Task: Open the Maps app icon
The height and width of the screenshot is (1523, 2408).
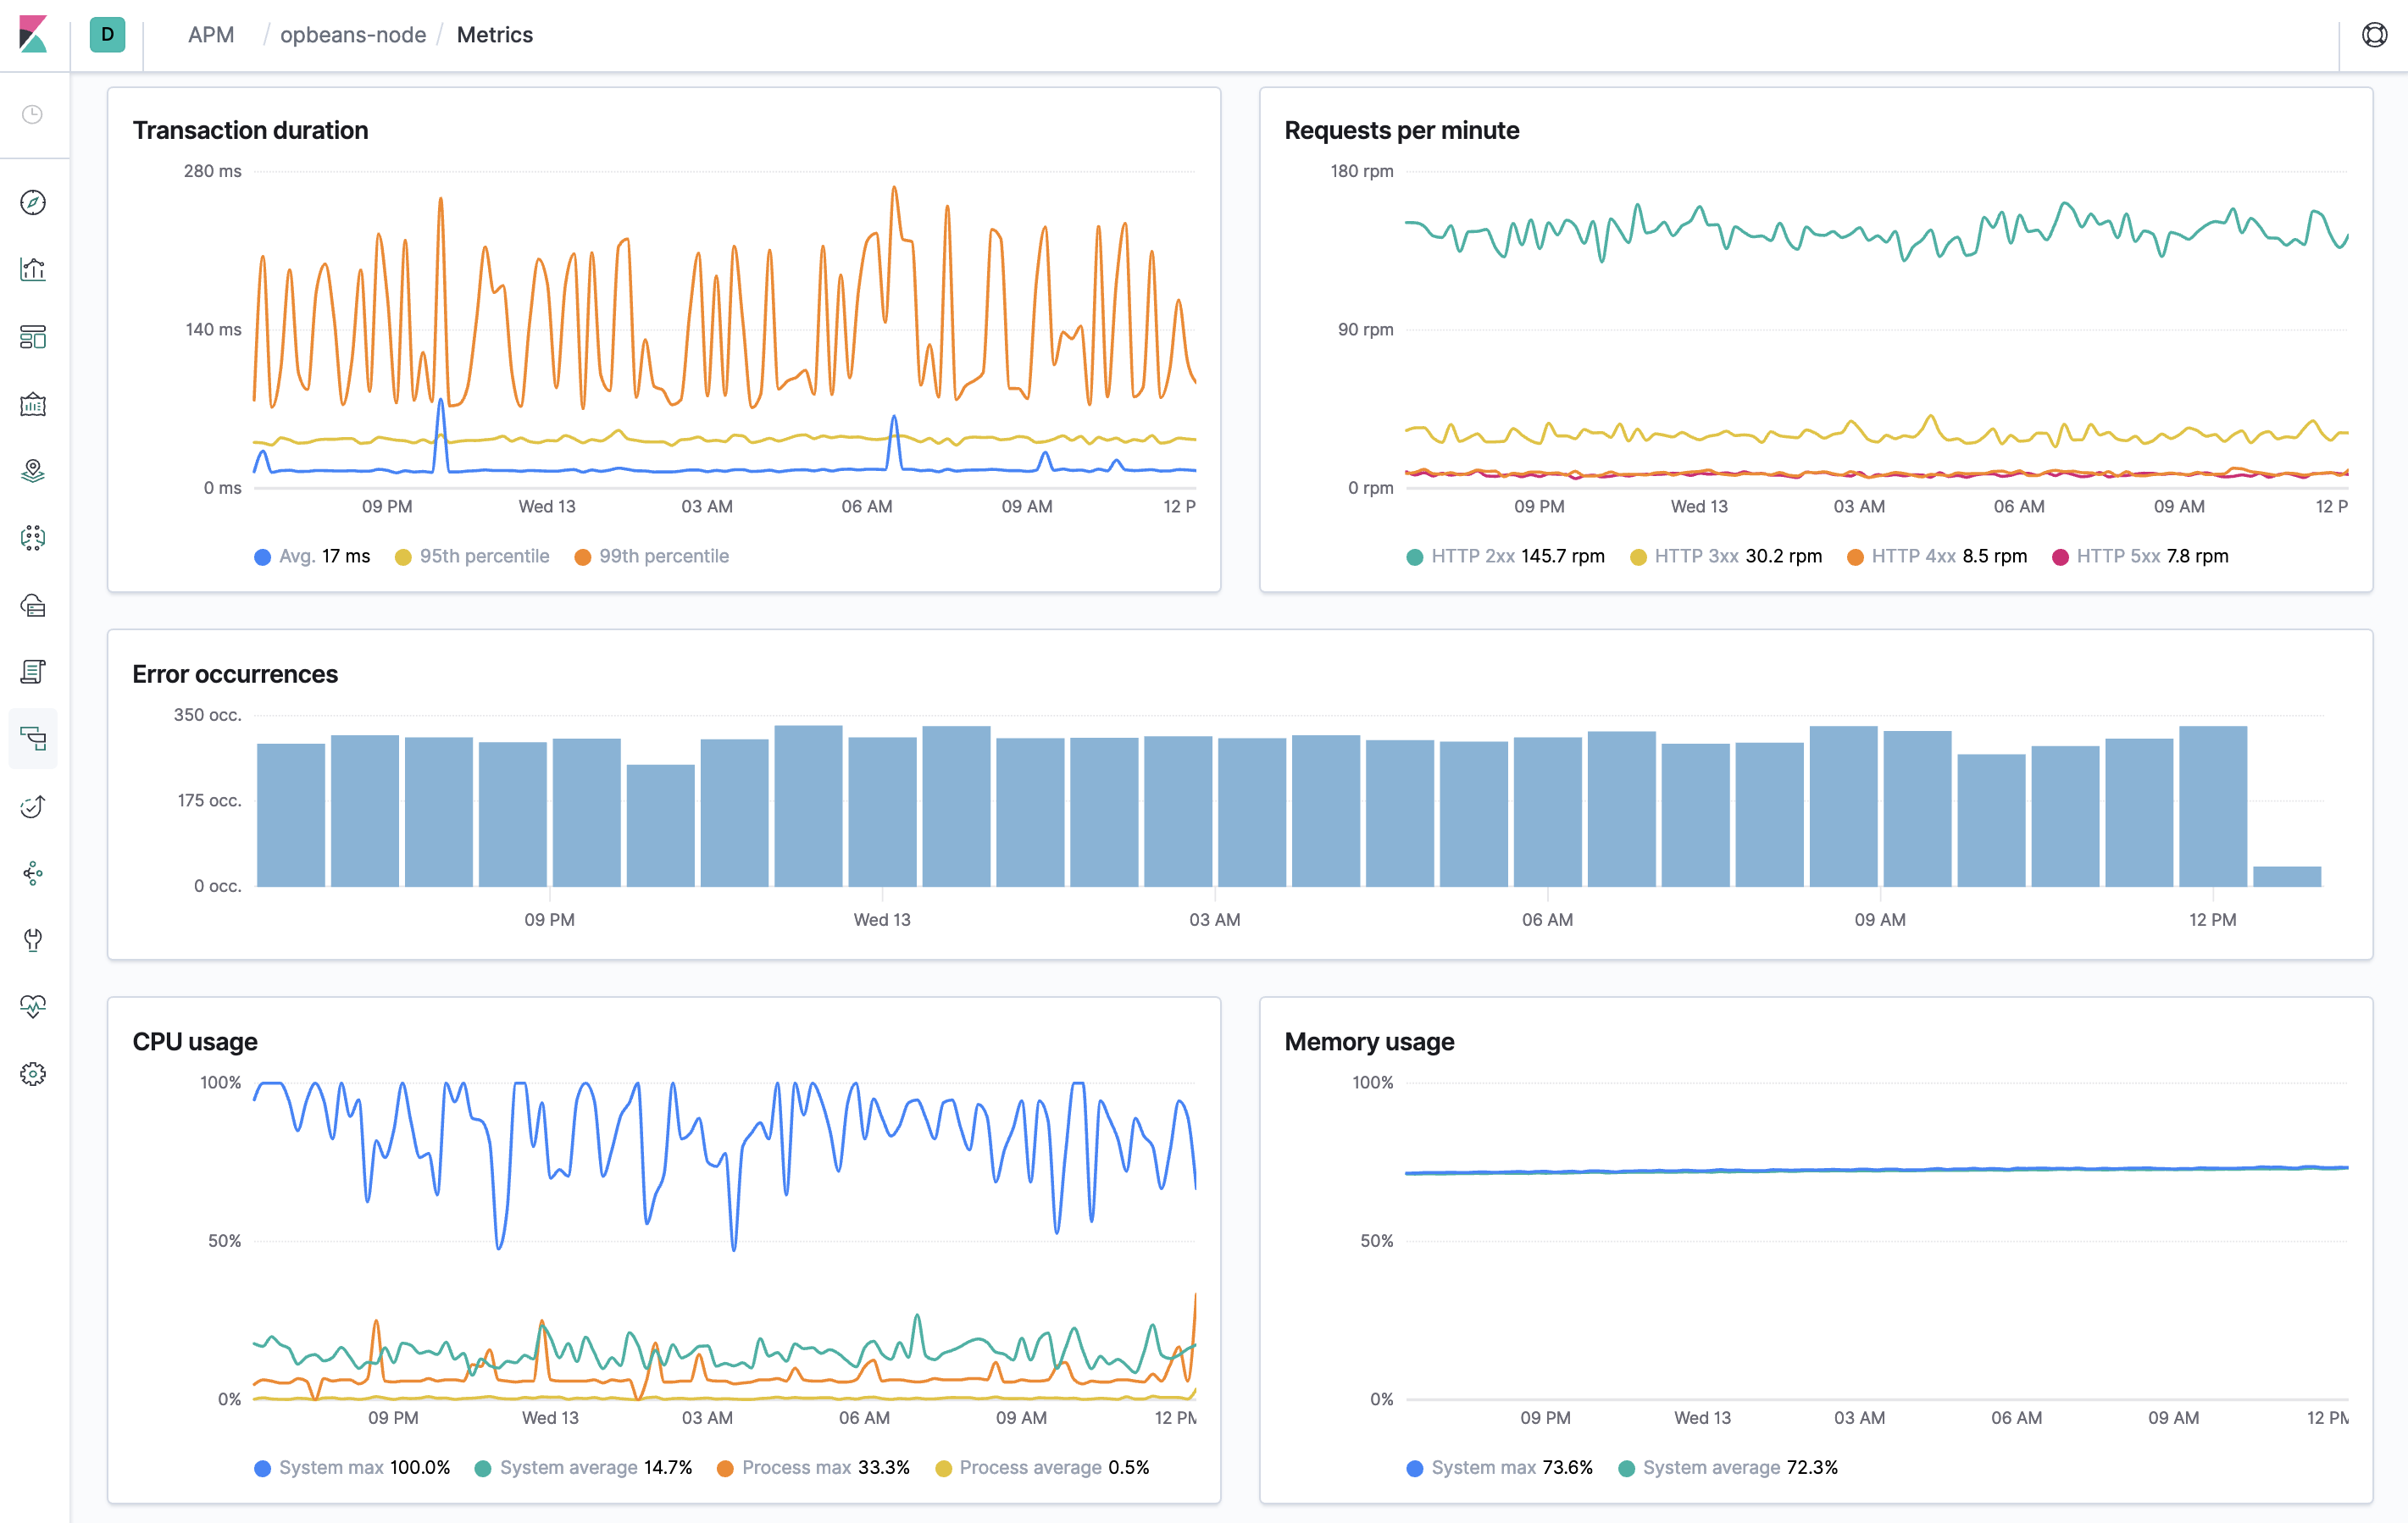Action: 33,471
